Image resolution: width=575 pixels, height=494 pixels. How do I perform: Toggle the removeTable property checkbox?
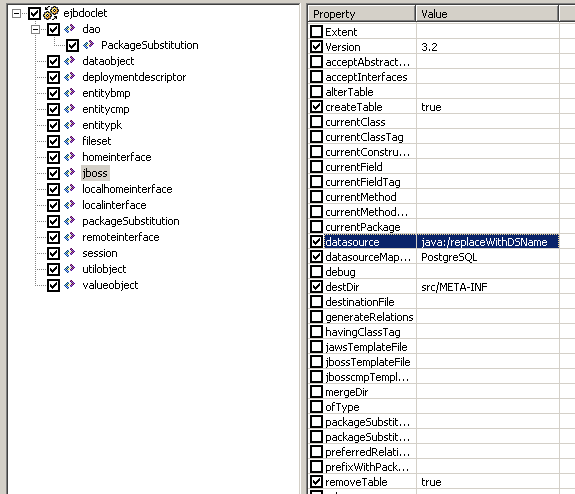(316, 482)
